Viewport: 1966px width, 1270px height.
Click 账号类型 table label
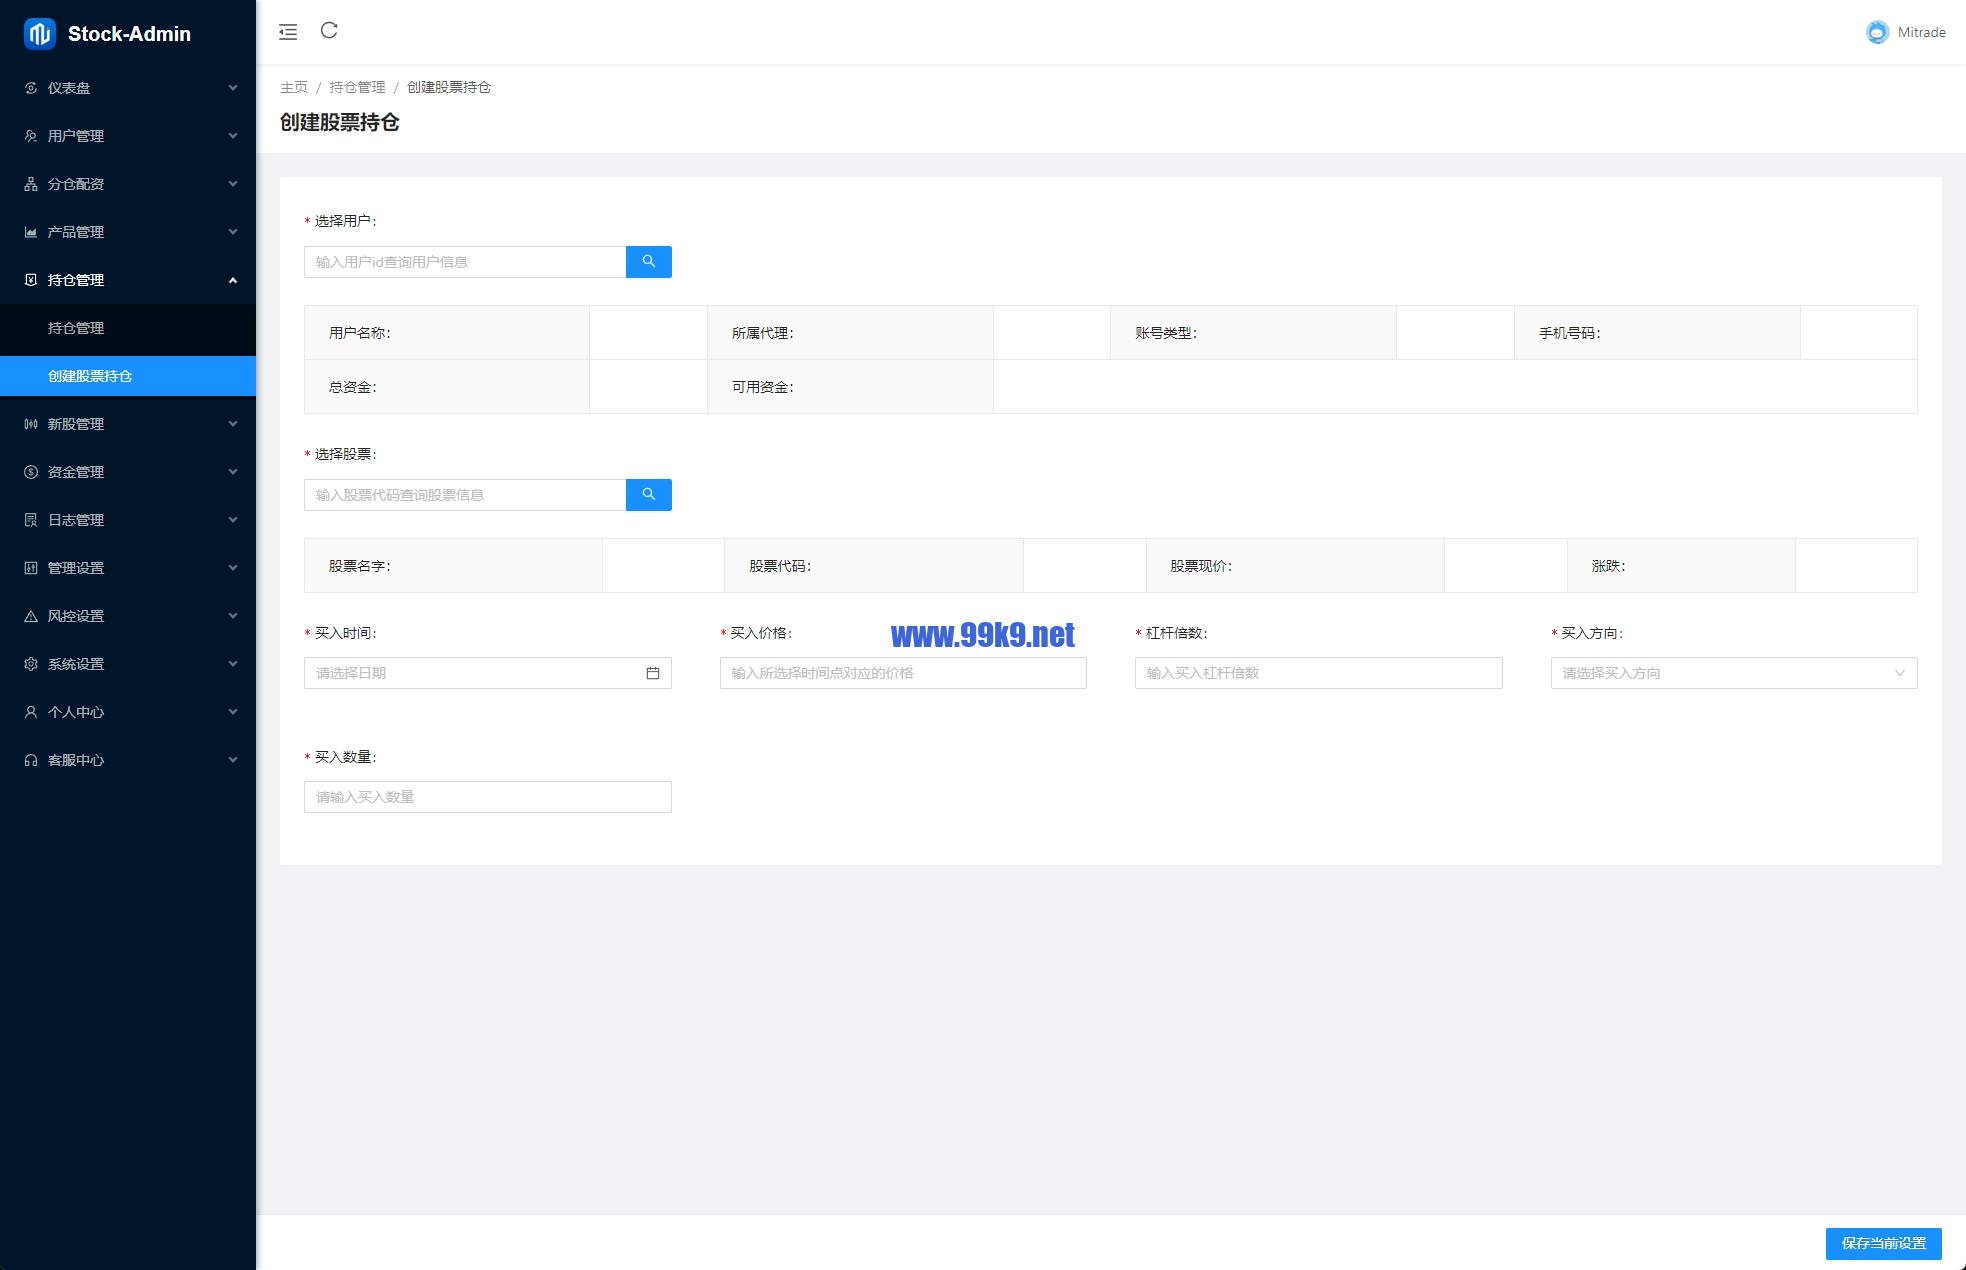pos(1166,333)
